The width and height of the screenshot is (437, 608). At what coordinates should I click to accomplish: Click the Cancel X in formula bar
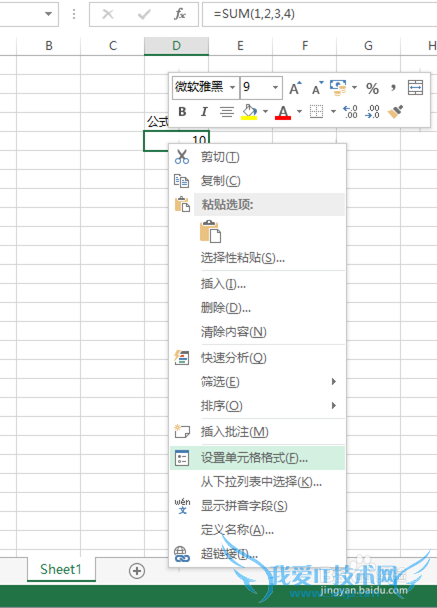point(108,14)
